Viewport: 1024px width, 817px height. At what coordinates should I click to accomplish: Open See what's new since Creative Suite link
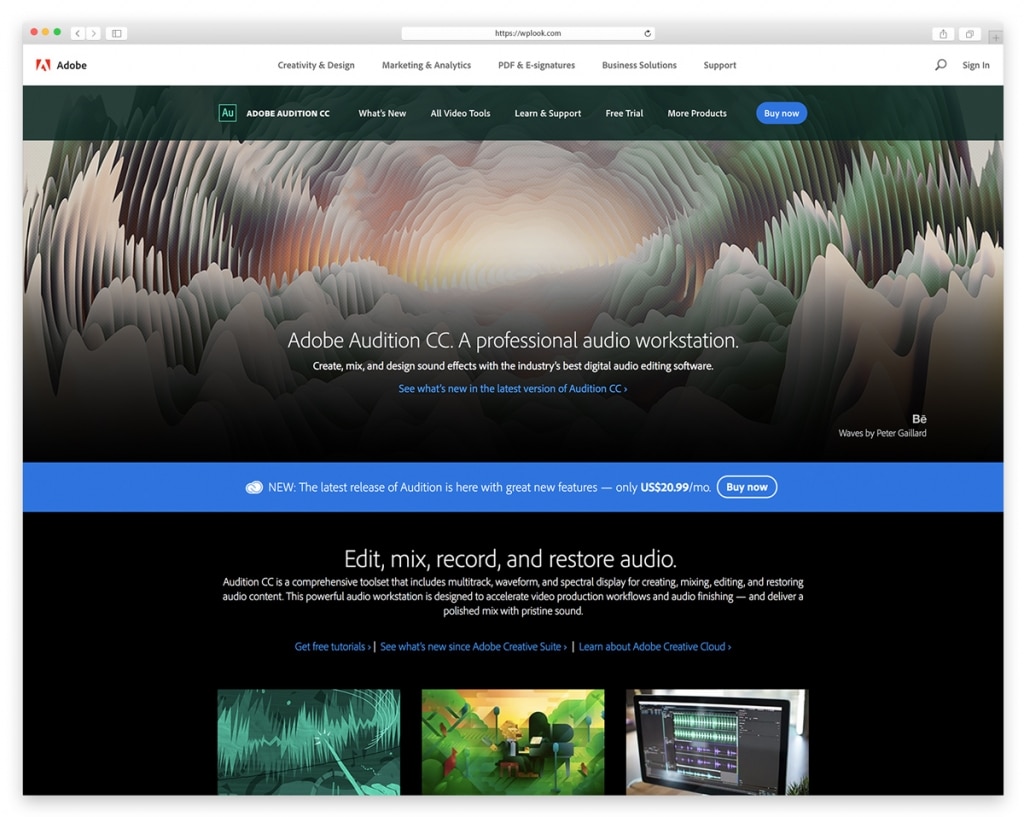473,647
